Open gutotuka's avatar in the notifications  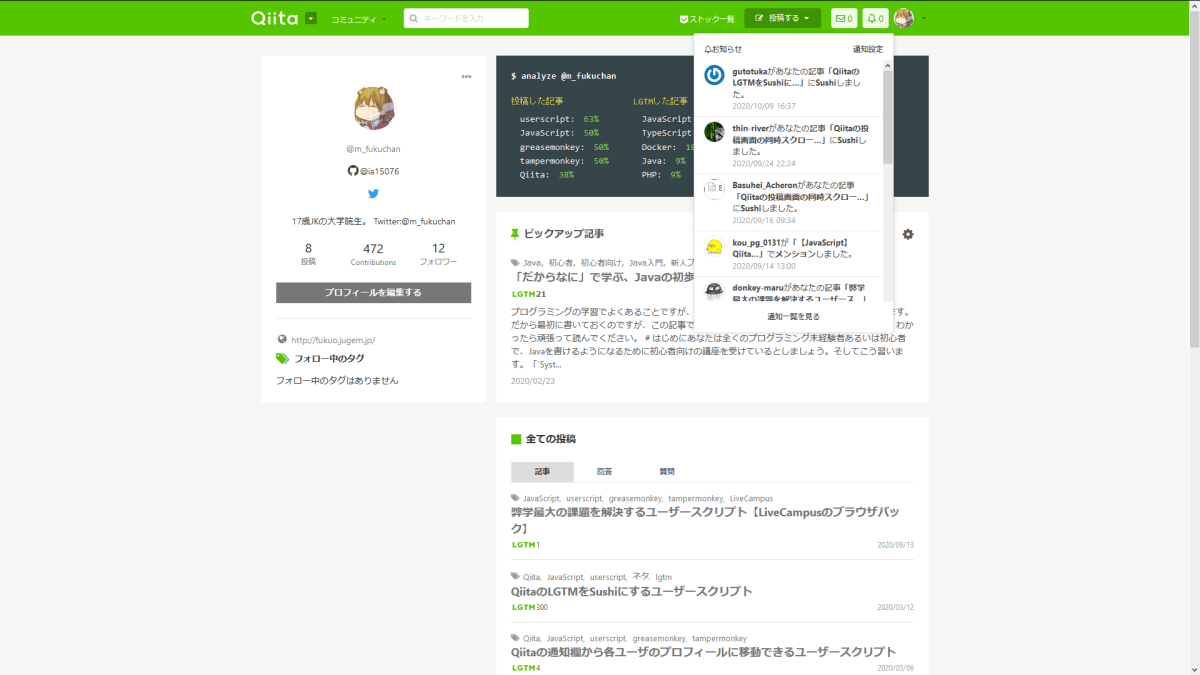pos(714,75)
